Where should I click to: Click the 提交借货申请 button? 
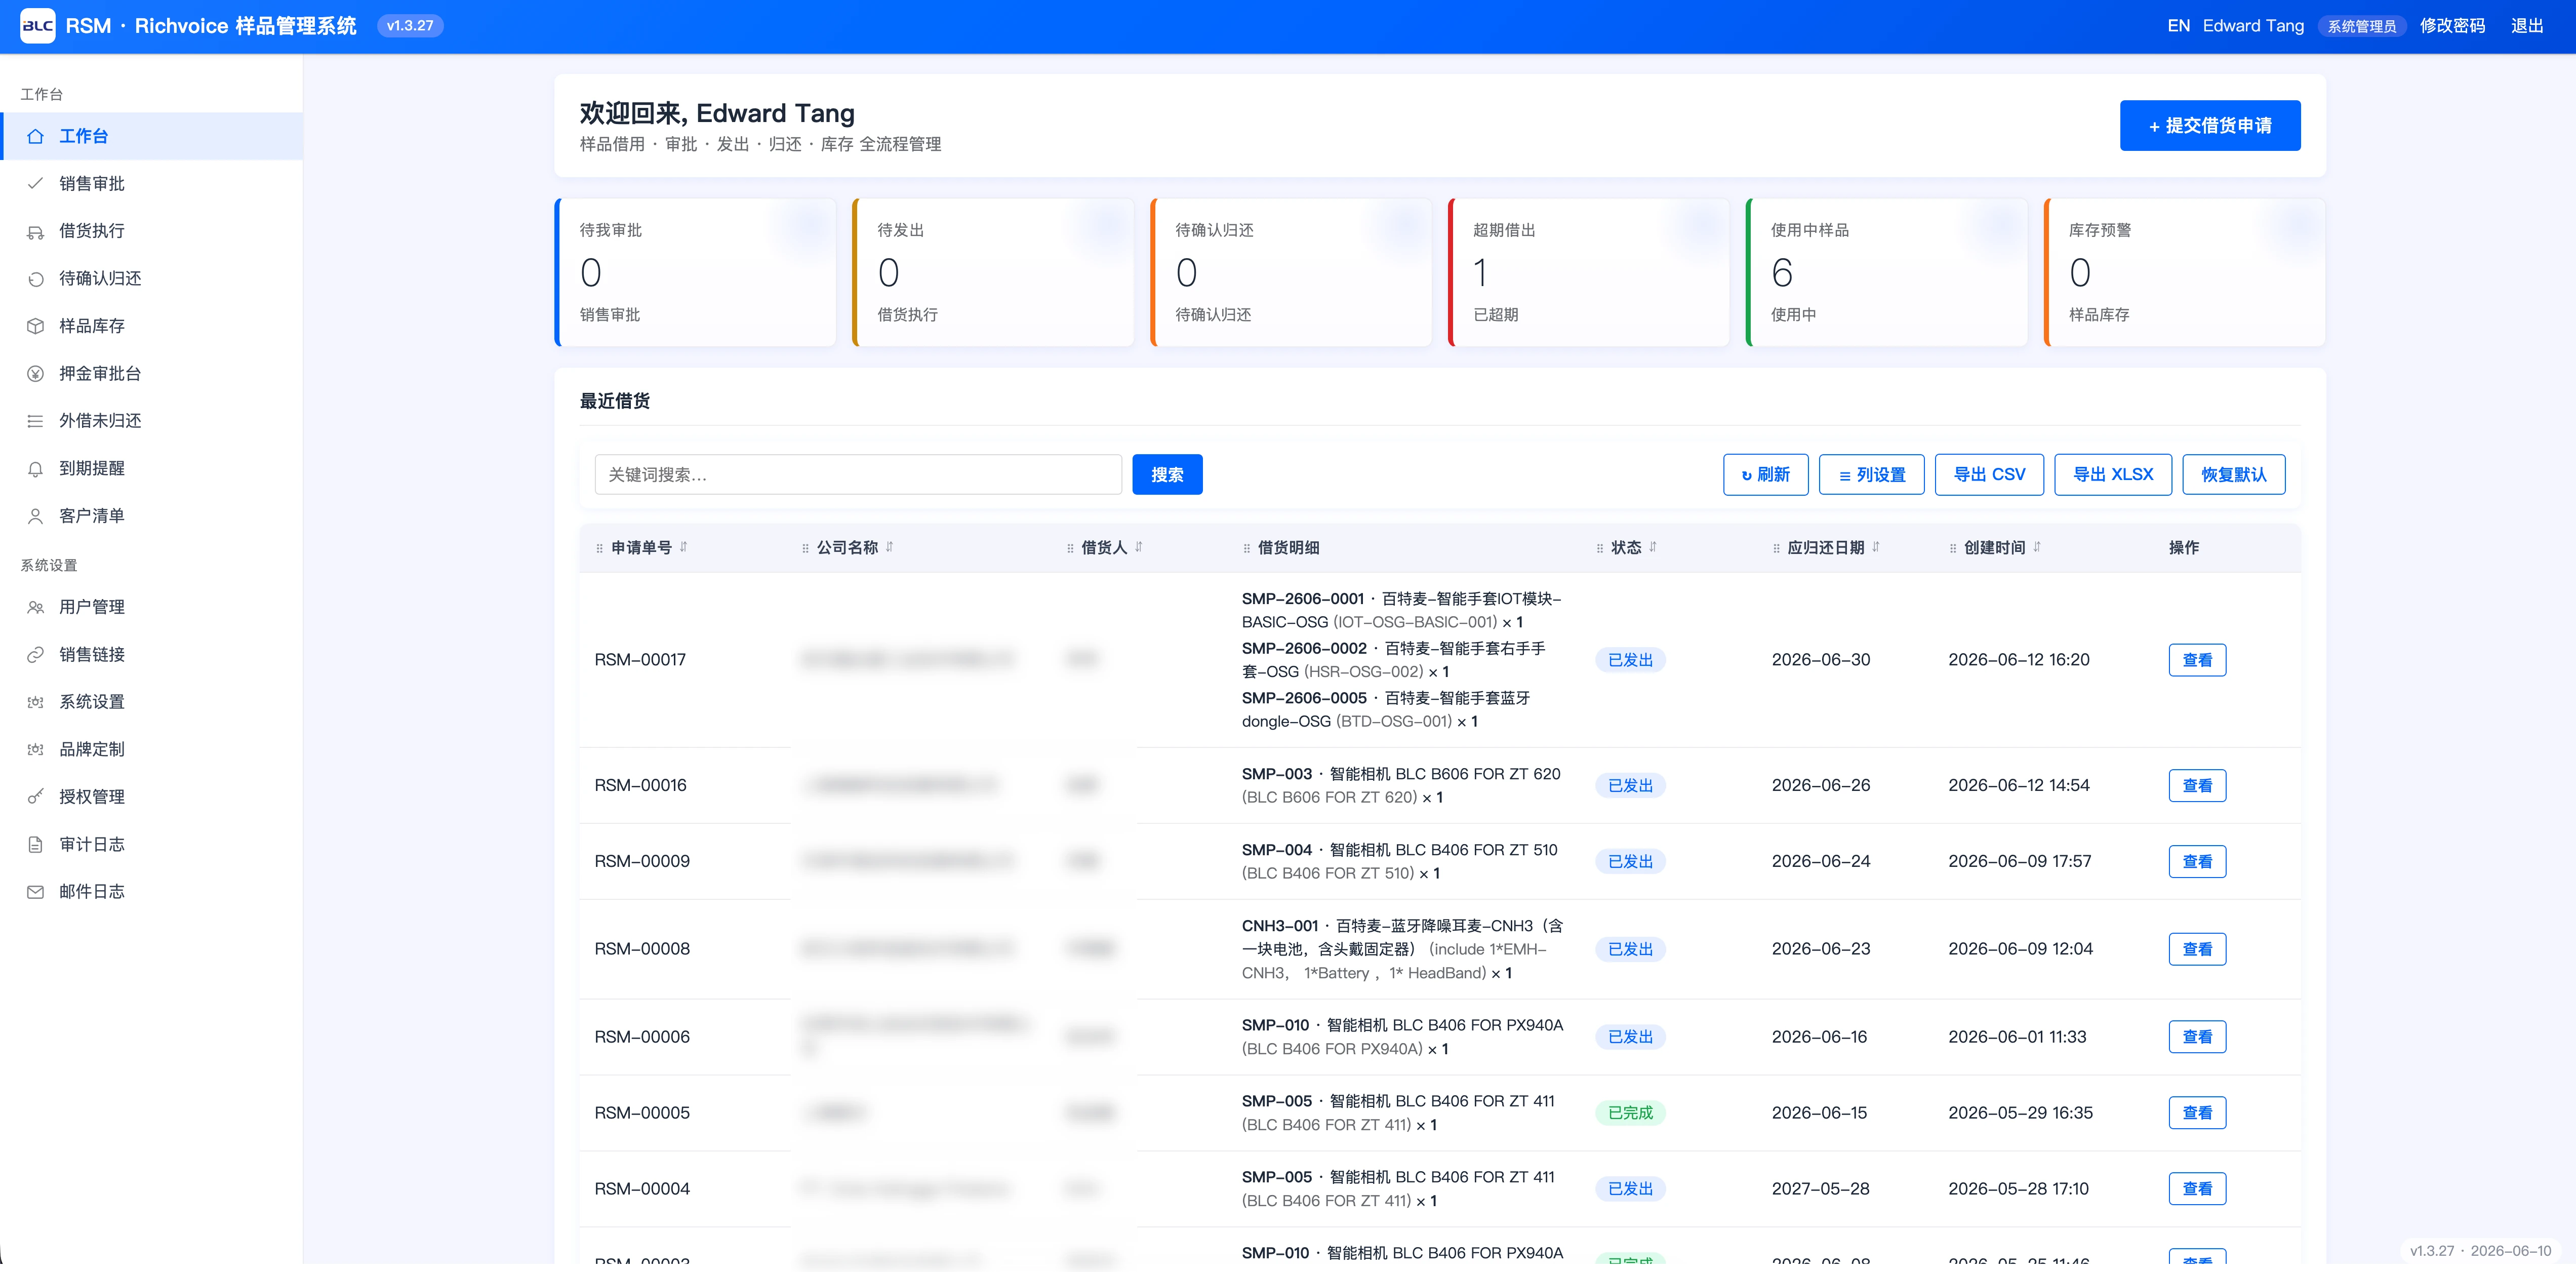pyautogui.click(x=2209, y=126)
